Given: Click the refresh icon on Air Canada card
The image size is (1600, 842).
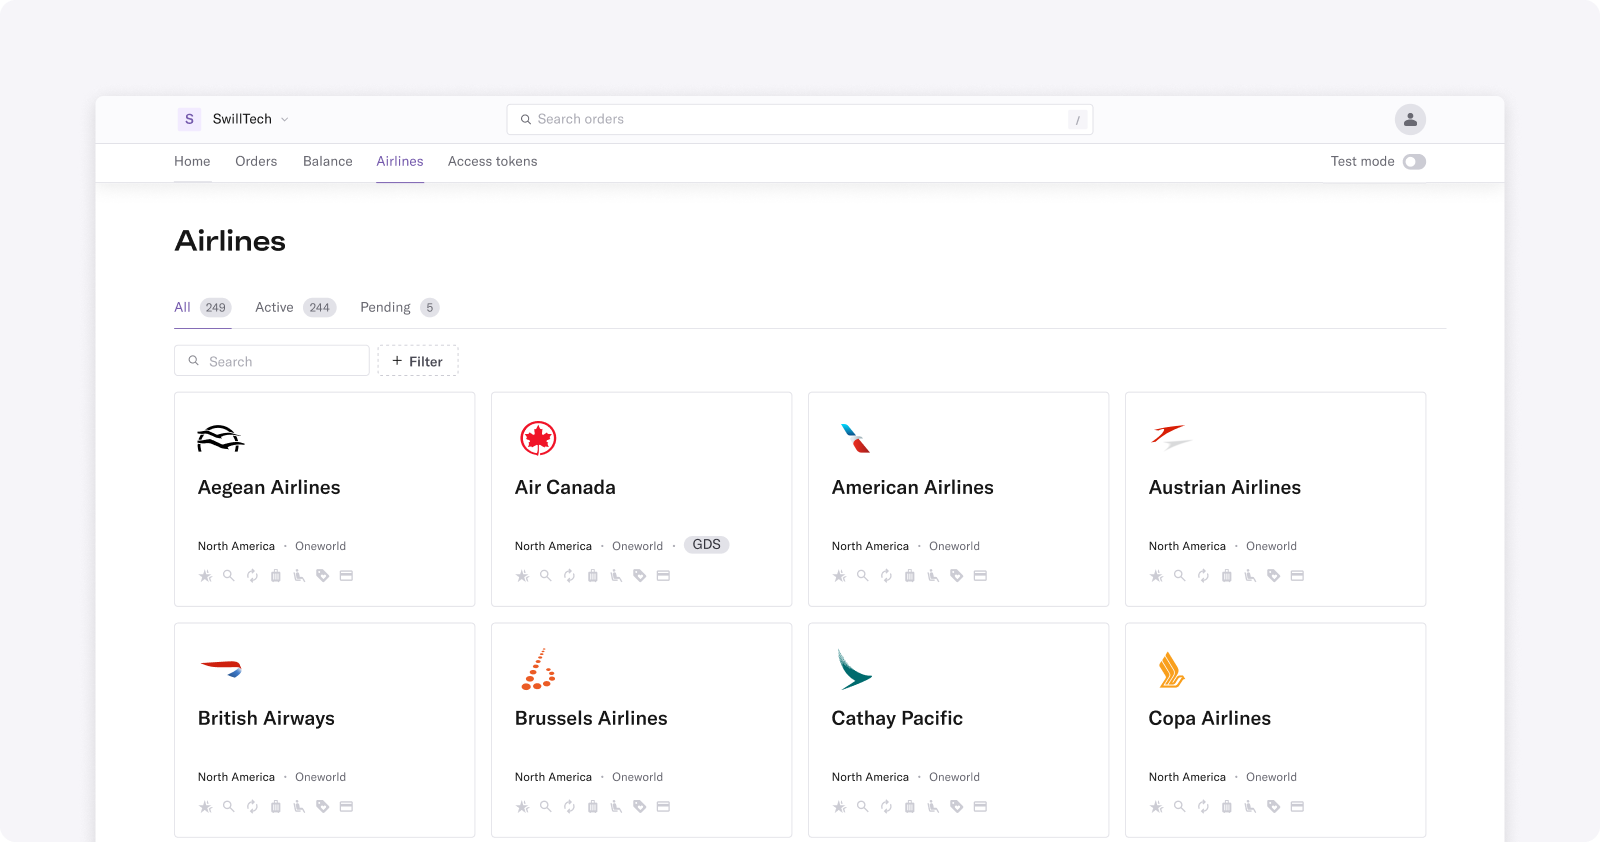Looking at the screenshot, I should click(x=569, y=576).
